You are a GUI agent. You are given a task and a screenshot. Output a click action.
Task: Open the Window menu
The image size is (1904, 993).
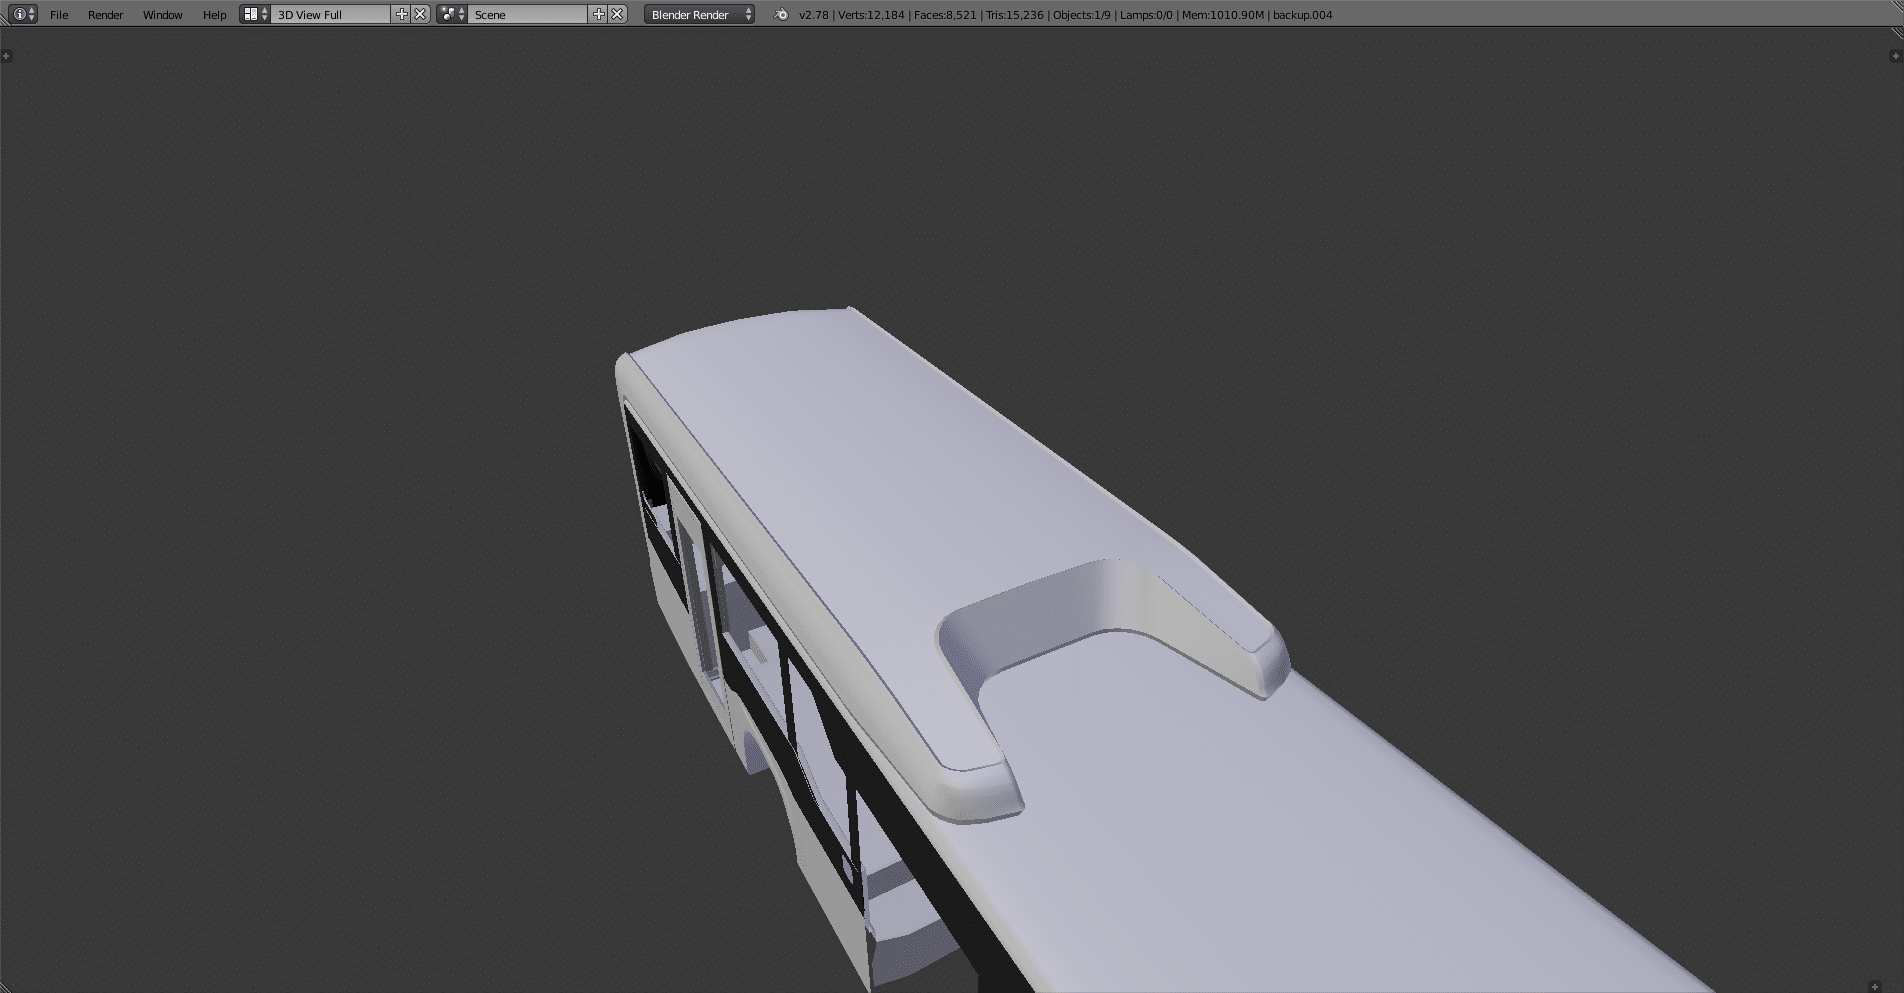click(x=162, y=15)
